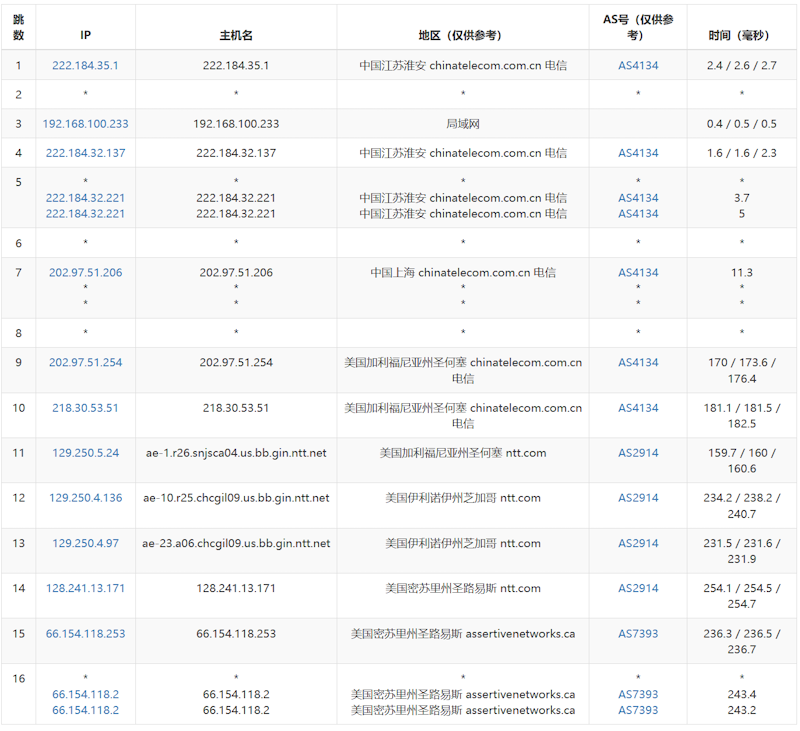Open the AS4134 link in hop 7 row
Viewport: 800px width, 731px height.
(638, 272)
